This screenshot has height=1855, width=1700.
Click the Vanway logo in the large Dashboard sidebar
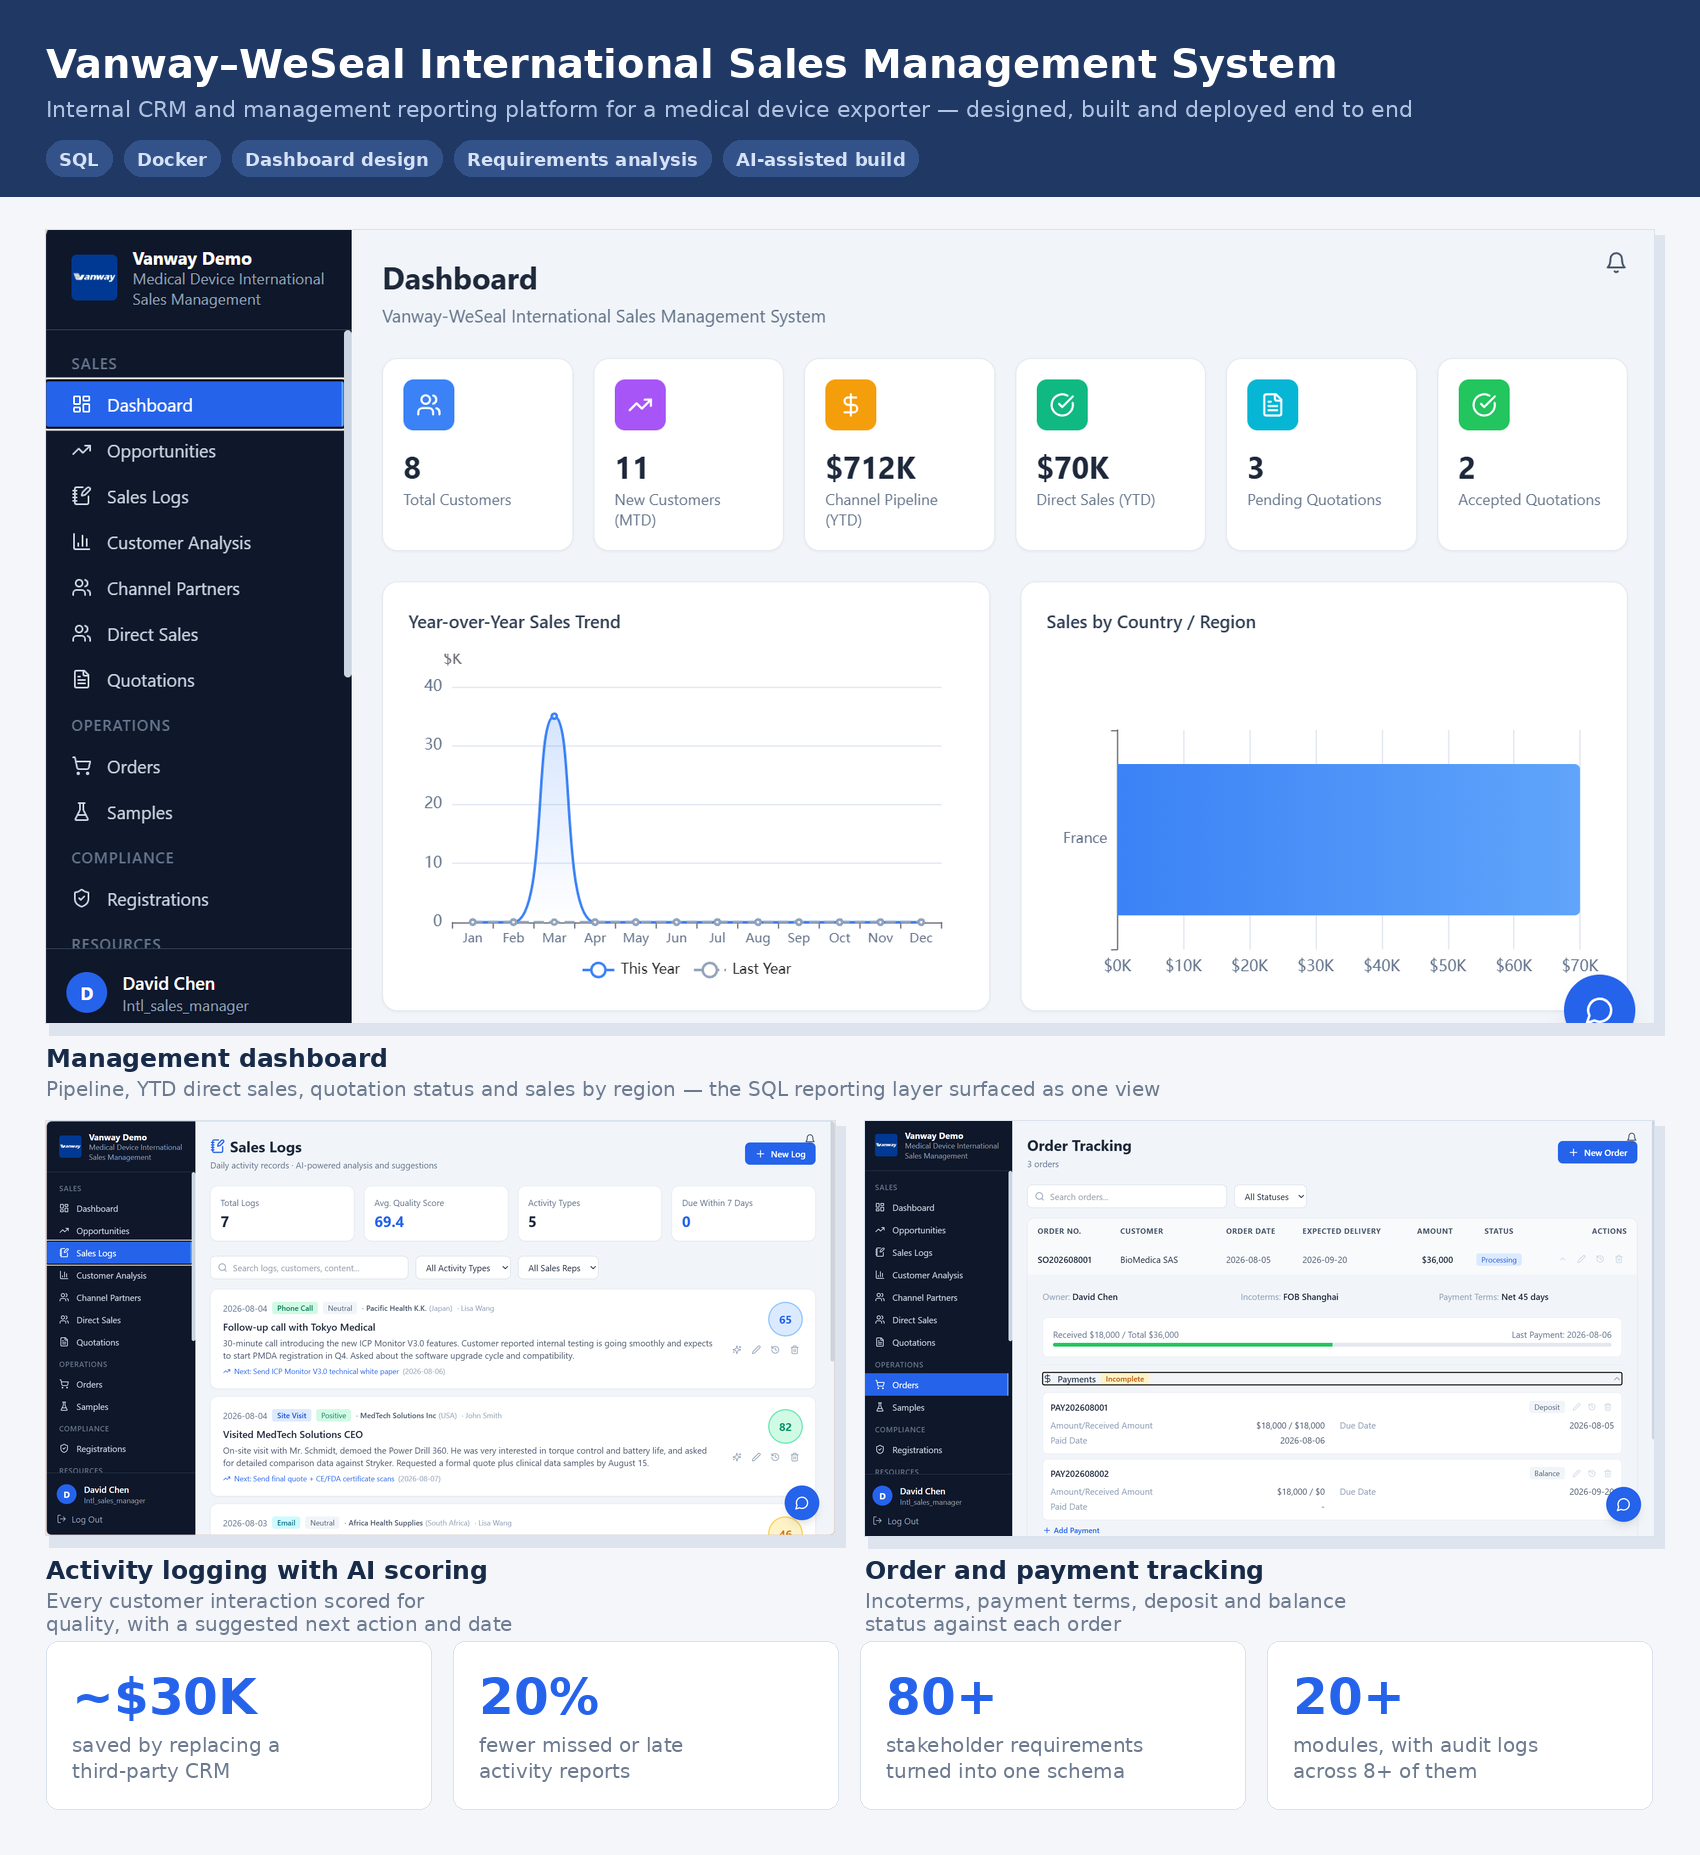click(95, 278)
